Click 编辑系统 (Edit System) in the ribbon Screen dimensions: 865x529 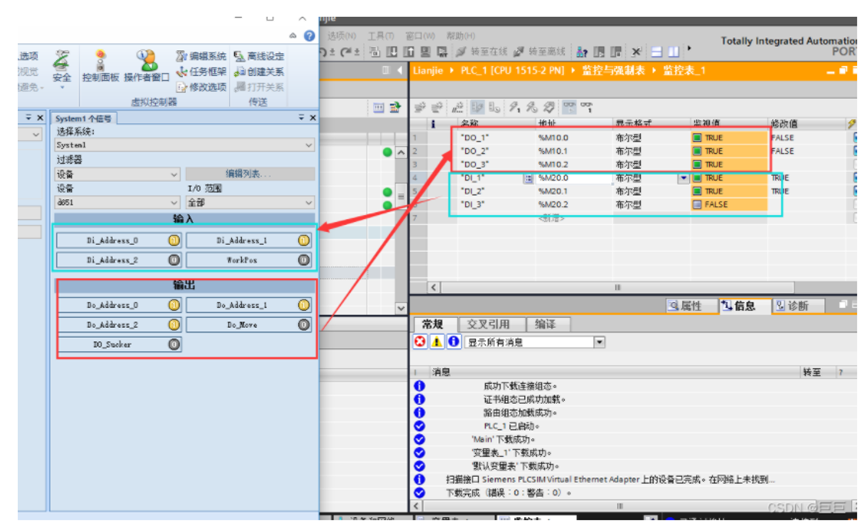tap(201, 56)
